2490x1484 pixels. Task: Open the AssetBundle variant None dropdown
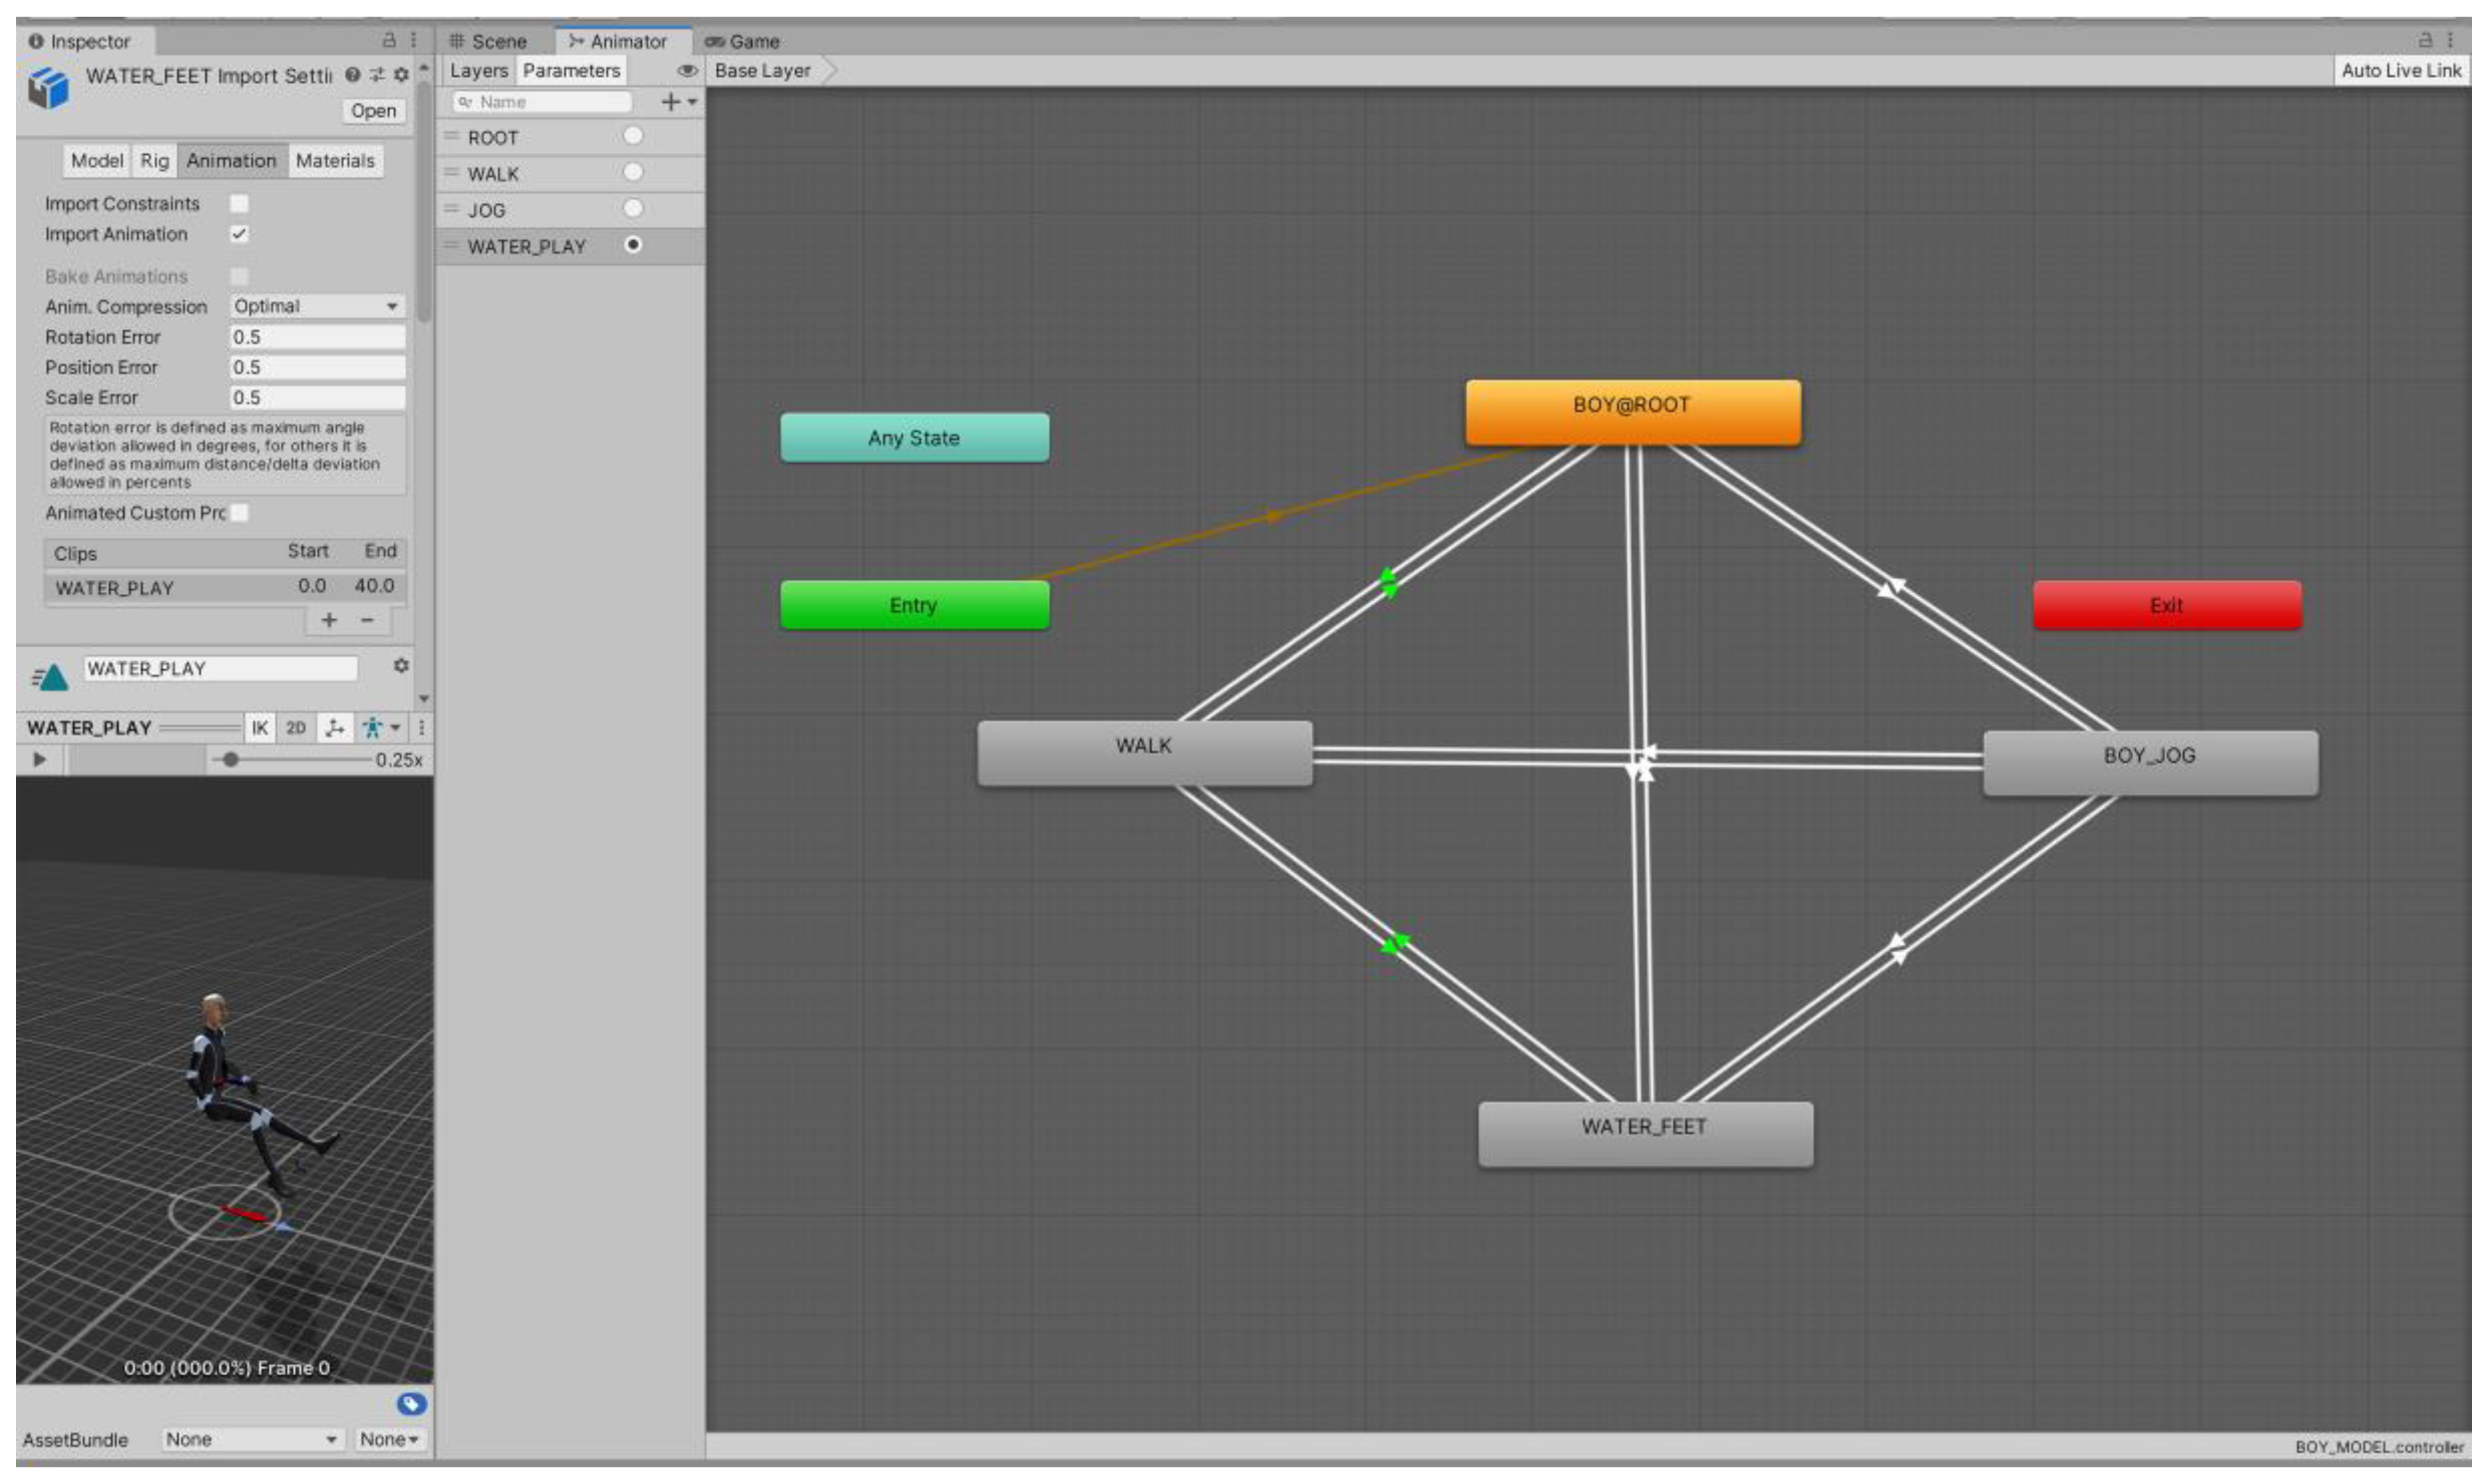click(389, 1440)
